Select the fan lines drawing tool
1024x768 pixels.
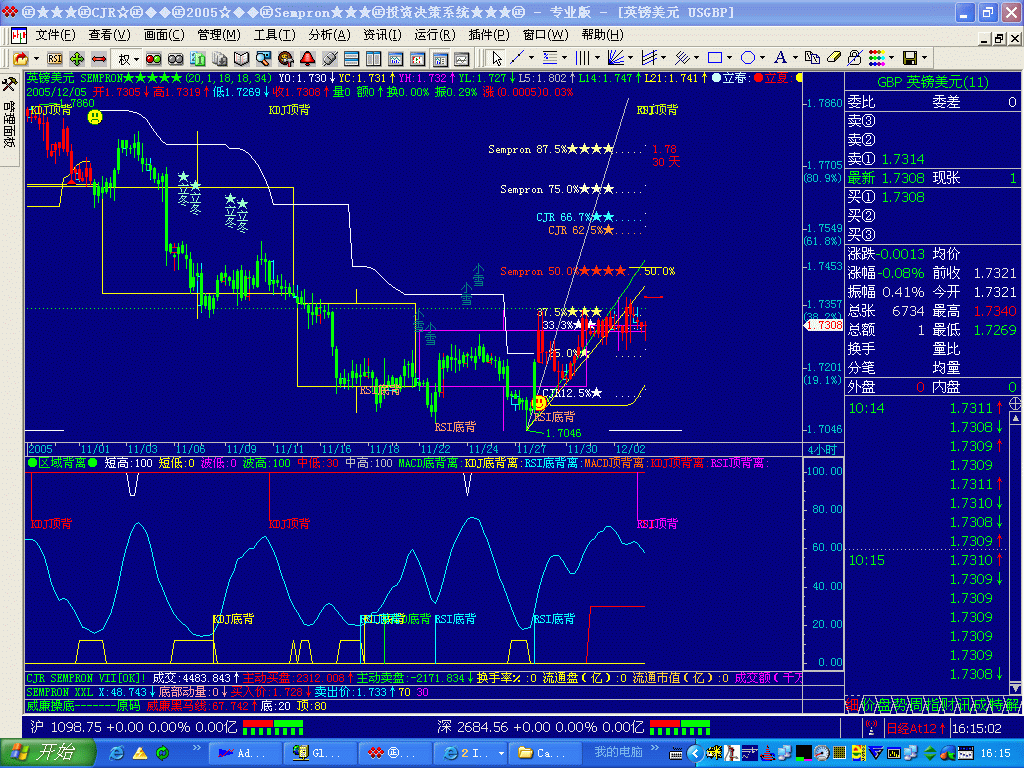click(x=615, y=58)
